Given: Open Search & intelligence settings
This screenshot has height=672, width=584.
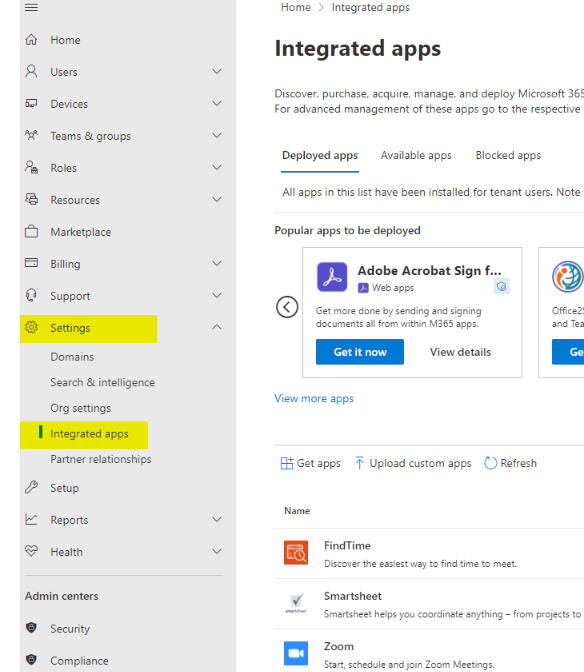Looking at the screenshot, I should tap(102, 382).
